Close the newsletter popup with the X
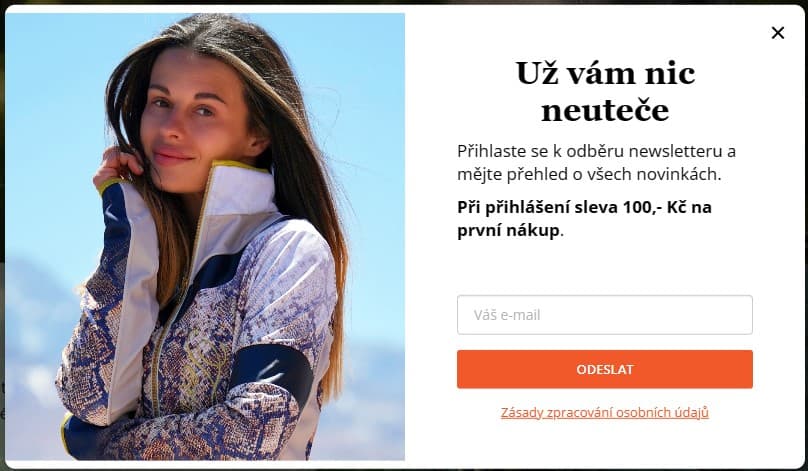 tap(778, 33)
